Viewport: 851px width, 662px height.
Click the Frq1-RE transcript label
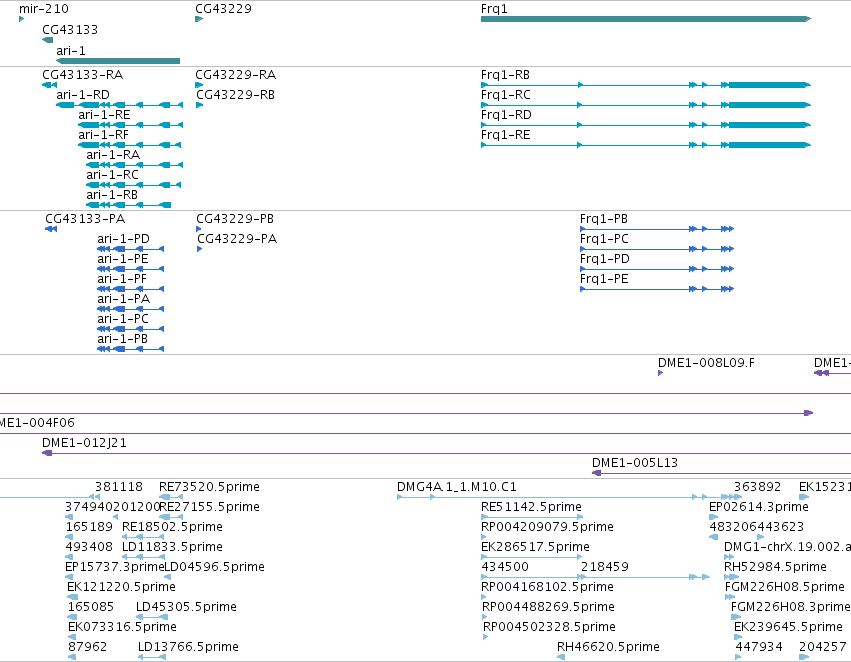point(505,135)
